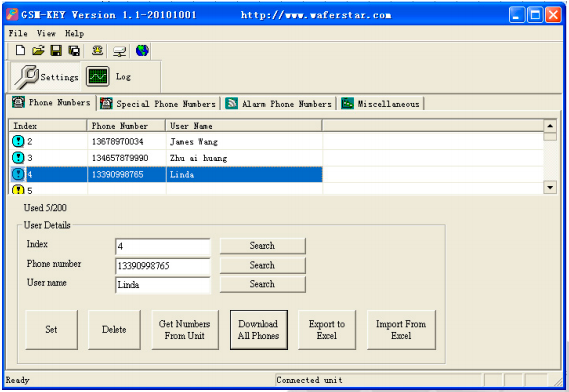
Task: Click the User name input field
Action: pos(163,285)
